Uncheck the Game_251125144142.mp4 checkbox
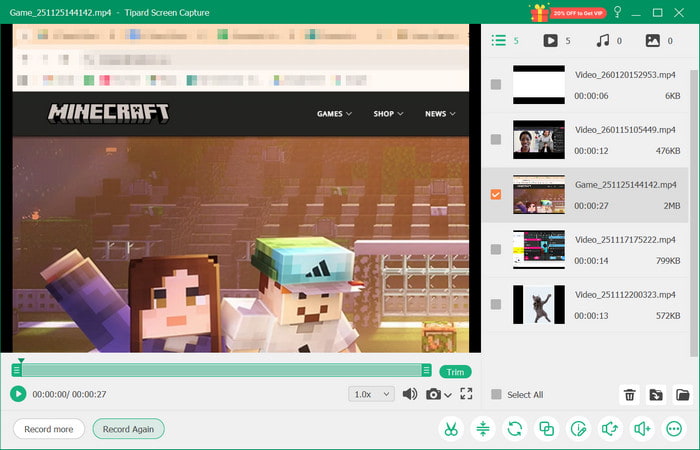Viewport: 700px width, 450px height. (x=496, y=194)
